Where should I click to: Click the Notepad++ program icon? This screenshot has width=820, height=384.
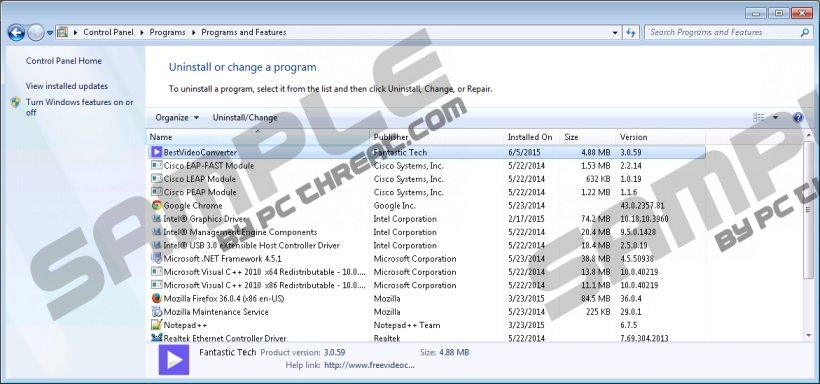coord(156,325)
